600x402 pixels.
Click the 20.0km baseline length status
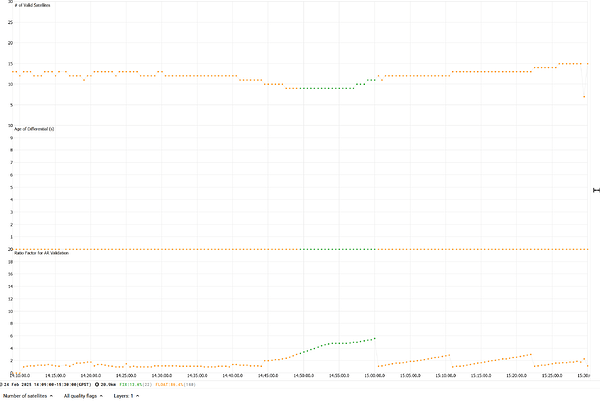point(105,384)
